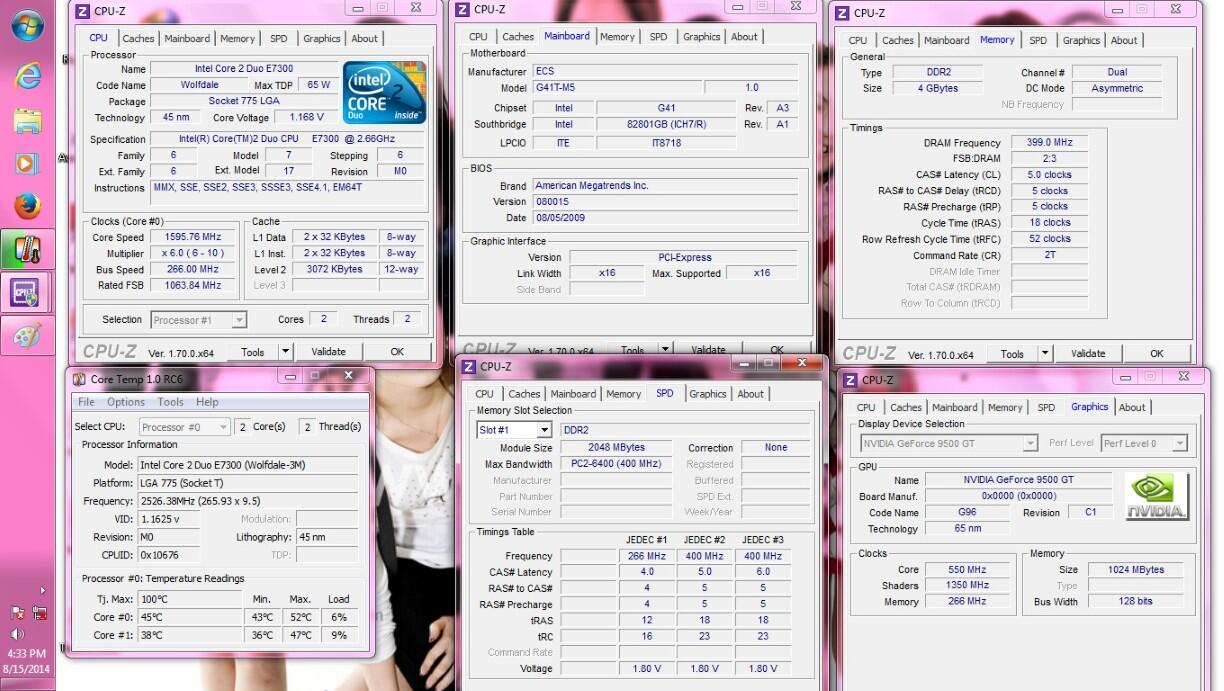Switch to the Paint taskbar icon
This screenshot has height=691, width=1224.
[x=27, y=336]
